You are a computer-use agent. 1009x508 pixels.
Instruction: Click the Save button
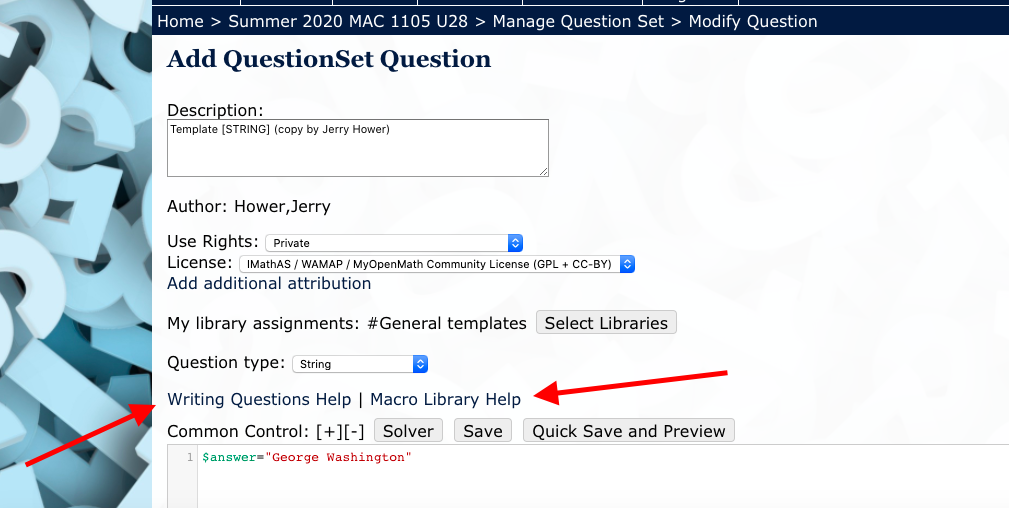tap(483, 431)
